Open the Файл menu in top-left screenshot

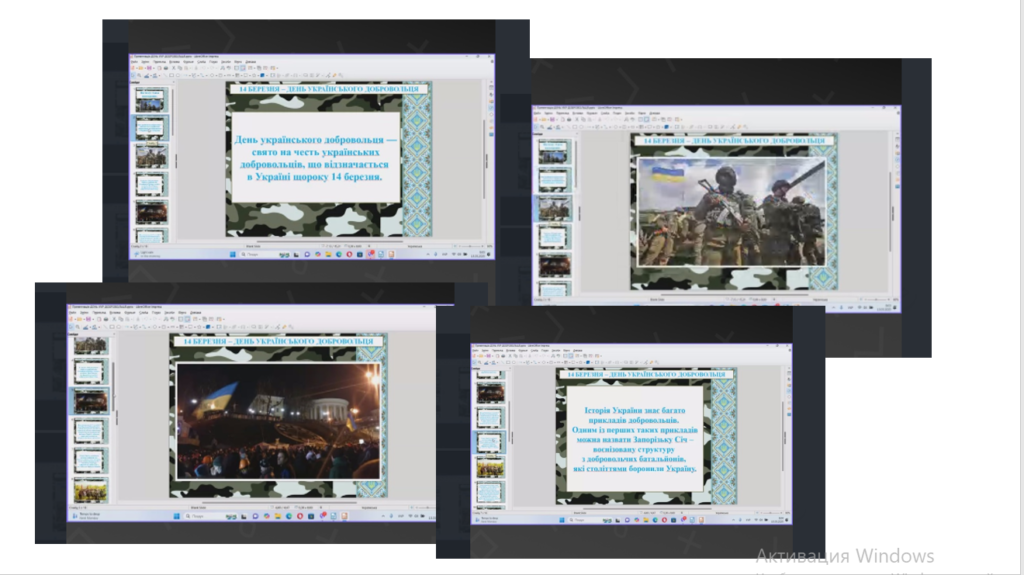(x=134, y=62)
